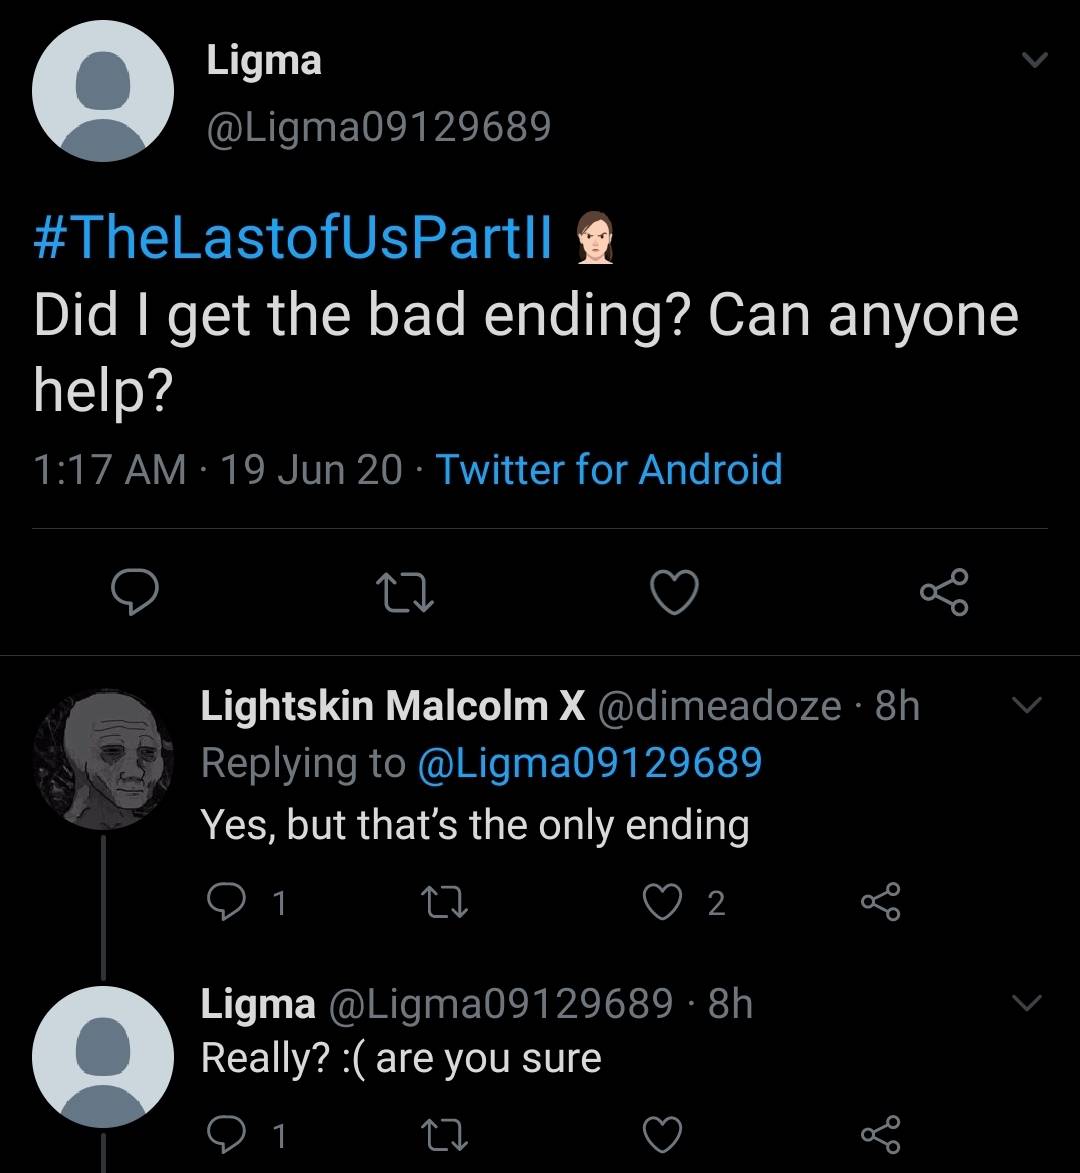Open options chevron on main tweet
Screen dimensions: 1080x1173
coord(1034,62)
